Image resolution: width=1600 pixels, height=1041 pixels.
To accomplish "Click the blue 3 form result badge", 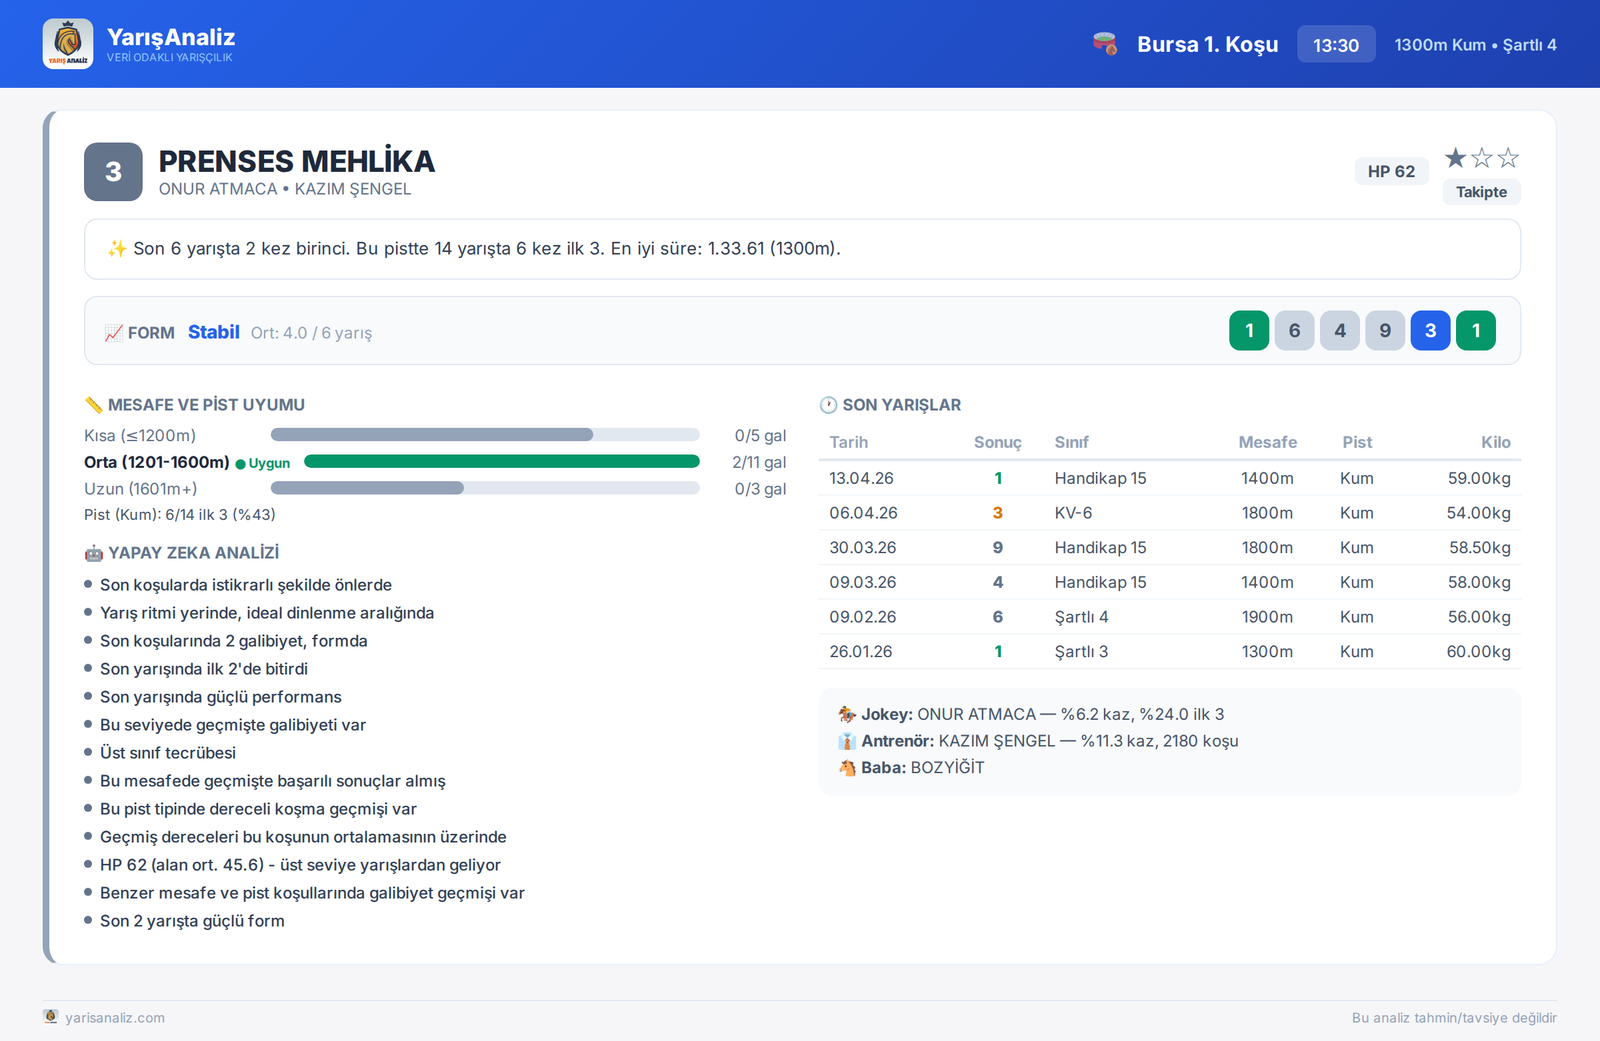I will [1430, 331].
